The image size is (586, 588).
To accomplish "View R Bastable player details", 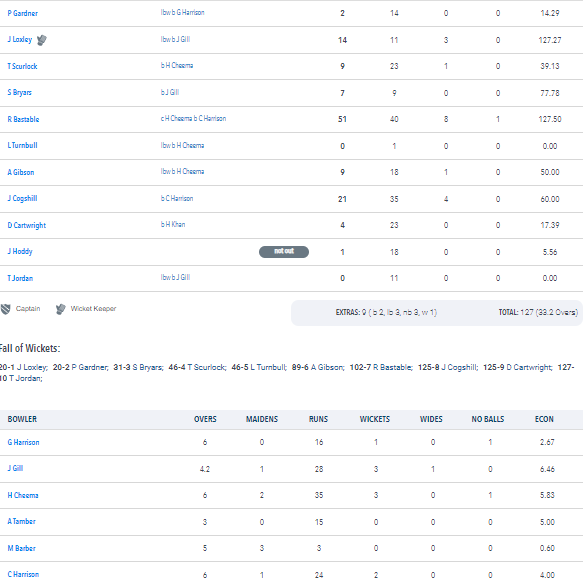I will pos(23,119).
